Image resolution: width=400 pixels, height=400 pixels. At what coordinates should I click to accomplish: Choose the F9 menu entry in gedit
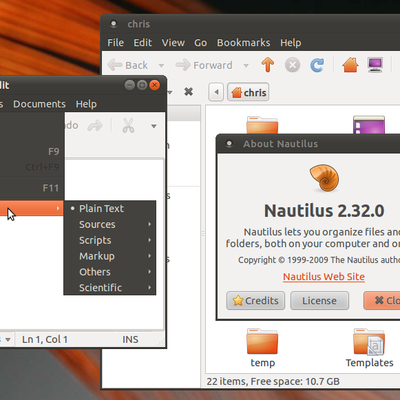pos(32,151)
